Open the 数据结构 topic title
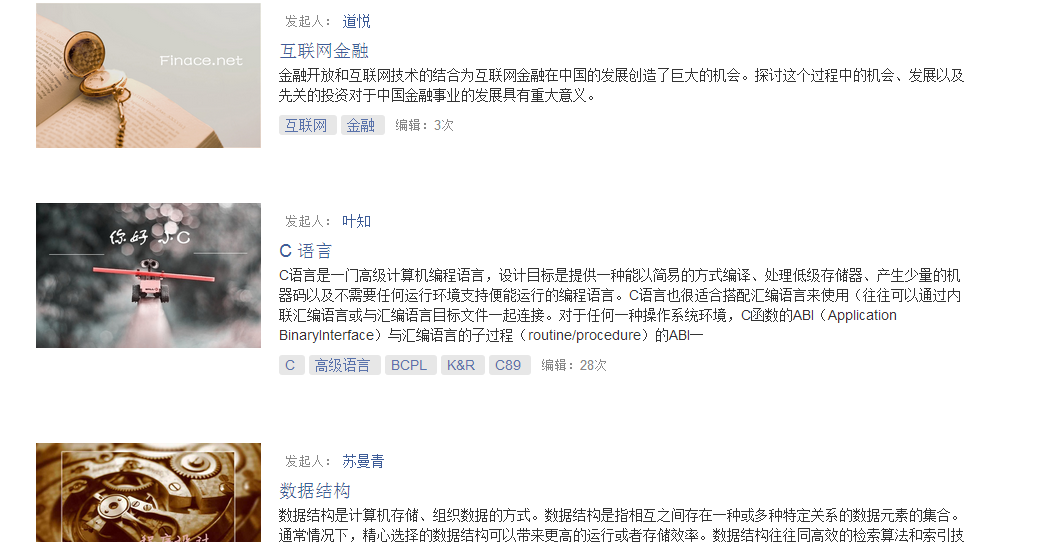Image resolution: width=1038 pixels, height=542 pixels. pyautogui.click(x=314, y=491)
